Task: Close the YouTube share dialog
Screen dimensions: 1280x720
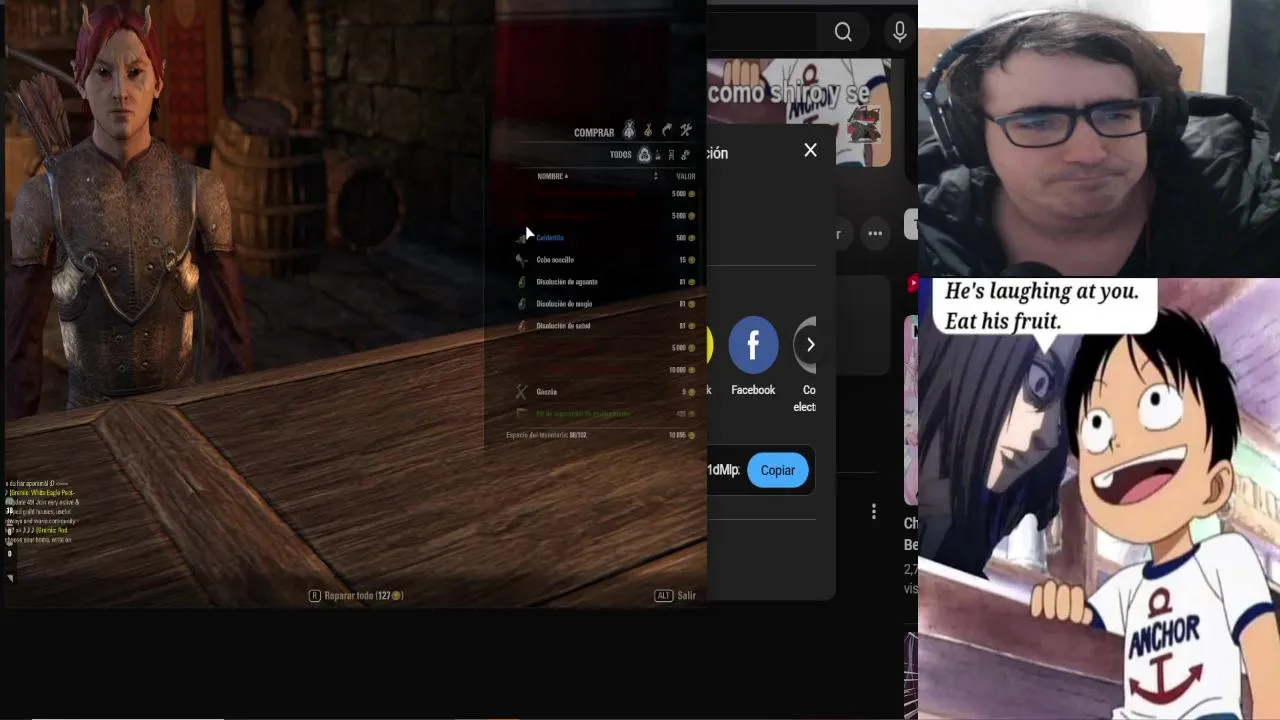Action: pos(810,150)
